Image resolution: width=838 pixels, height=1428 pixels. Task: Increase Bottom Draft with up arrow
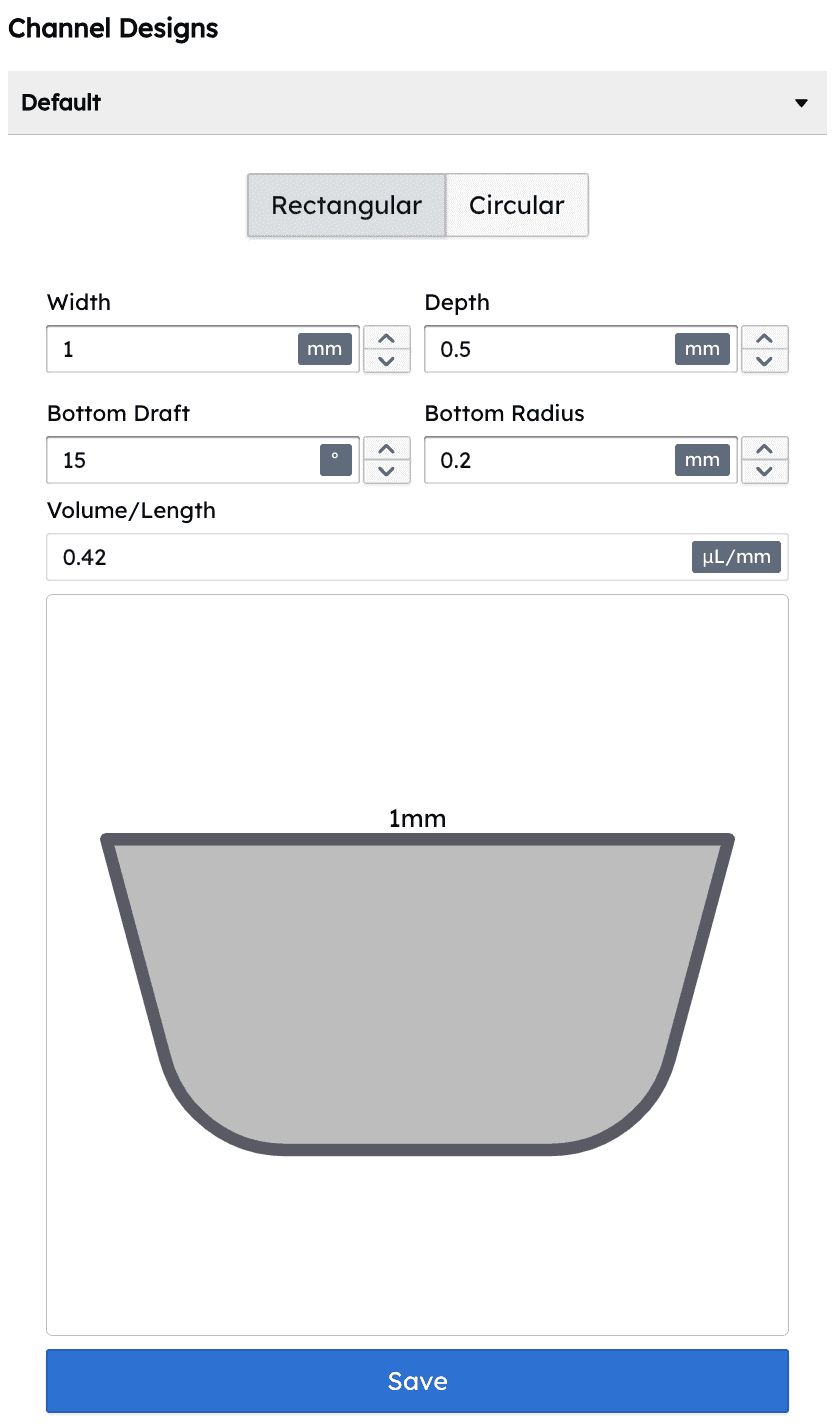[387, 449]
